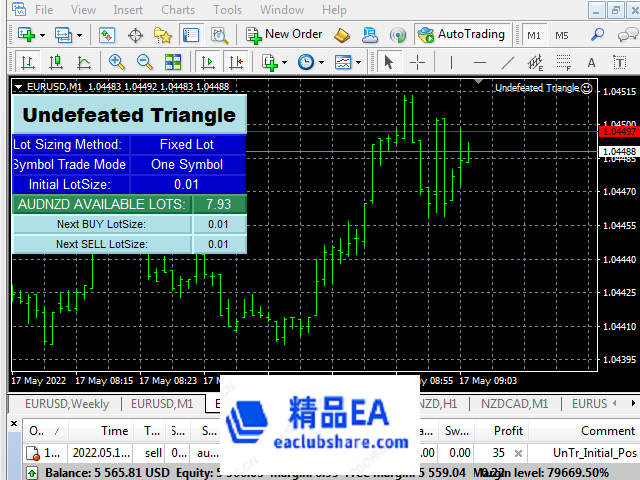Select the bar chart type
Viewport: 640px width, 480px height.
coord(28,62)
